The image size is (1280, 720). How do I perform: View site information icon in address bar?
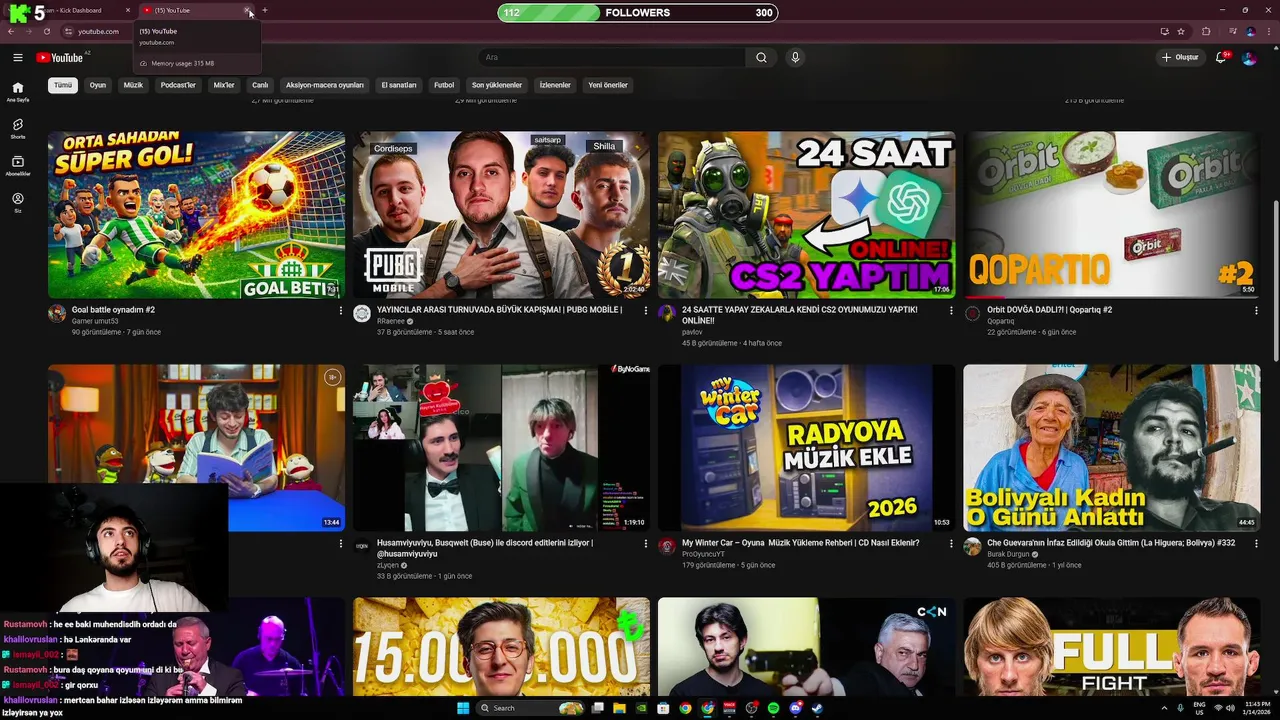(68, 31)
